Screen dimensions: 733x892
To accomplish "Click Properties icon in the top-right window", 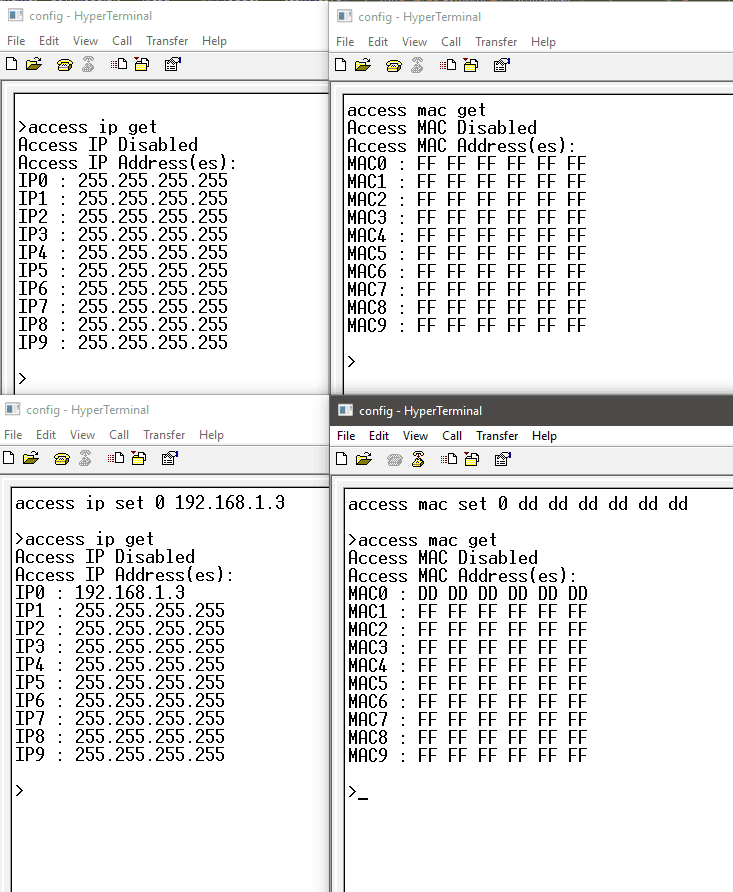I will point(501,66).
